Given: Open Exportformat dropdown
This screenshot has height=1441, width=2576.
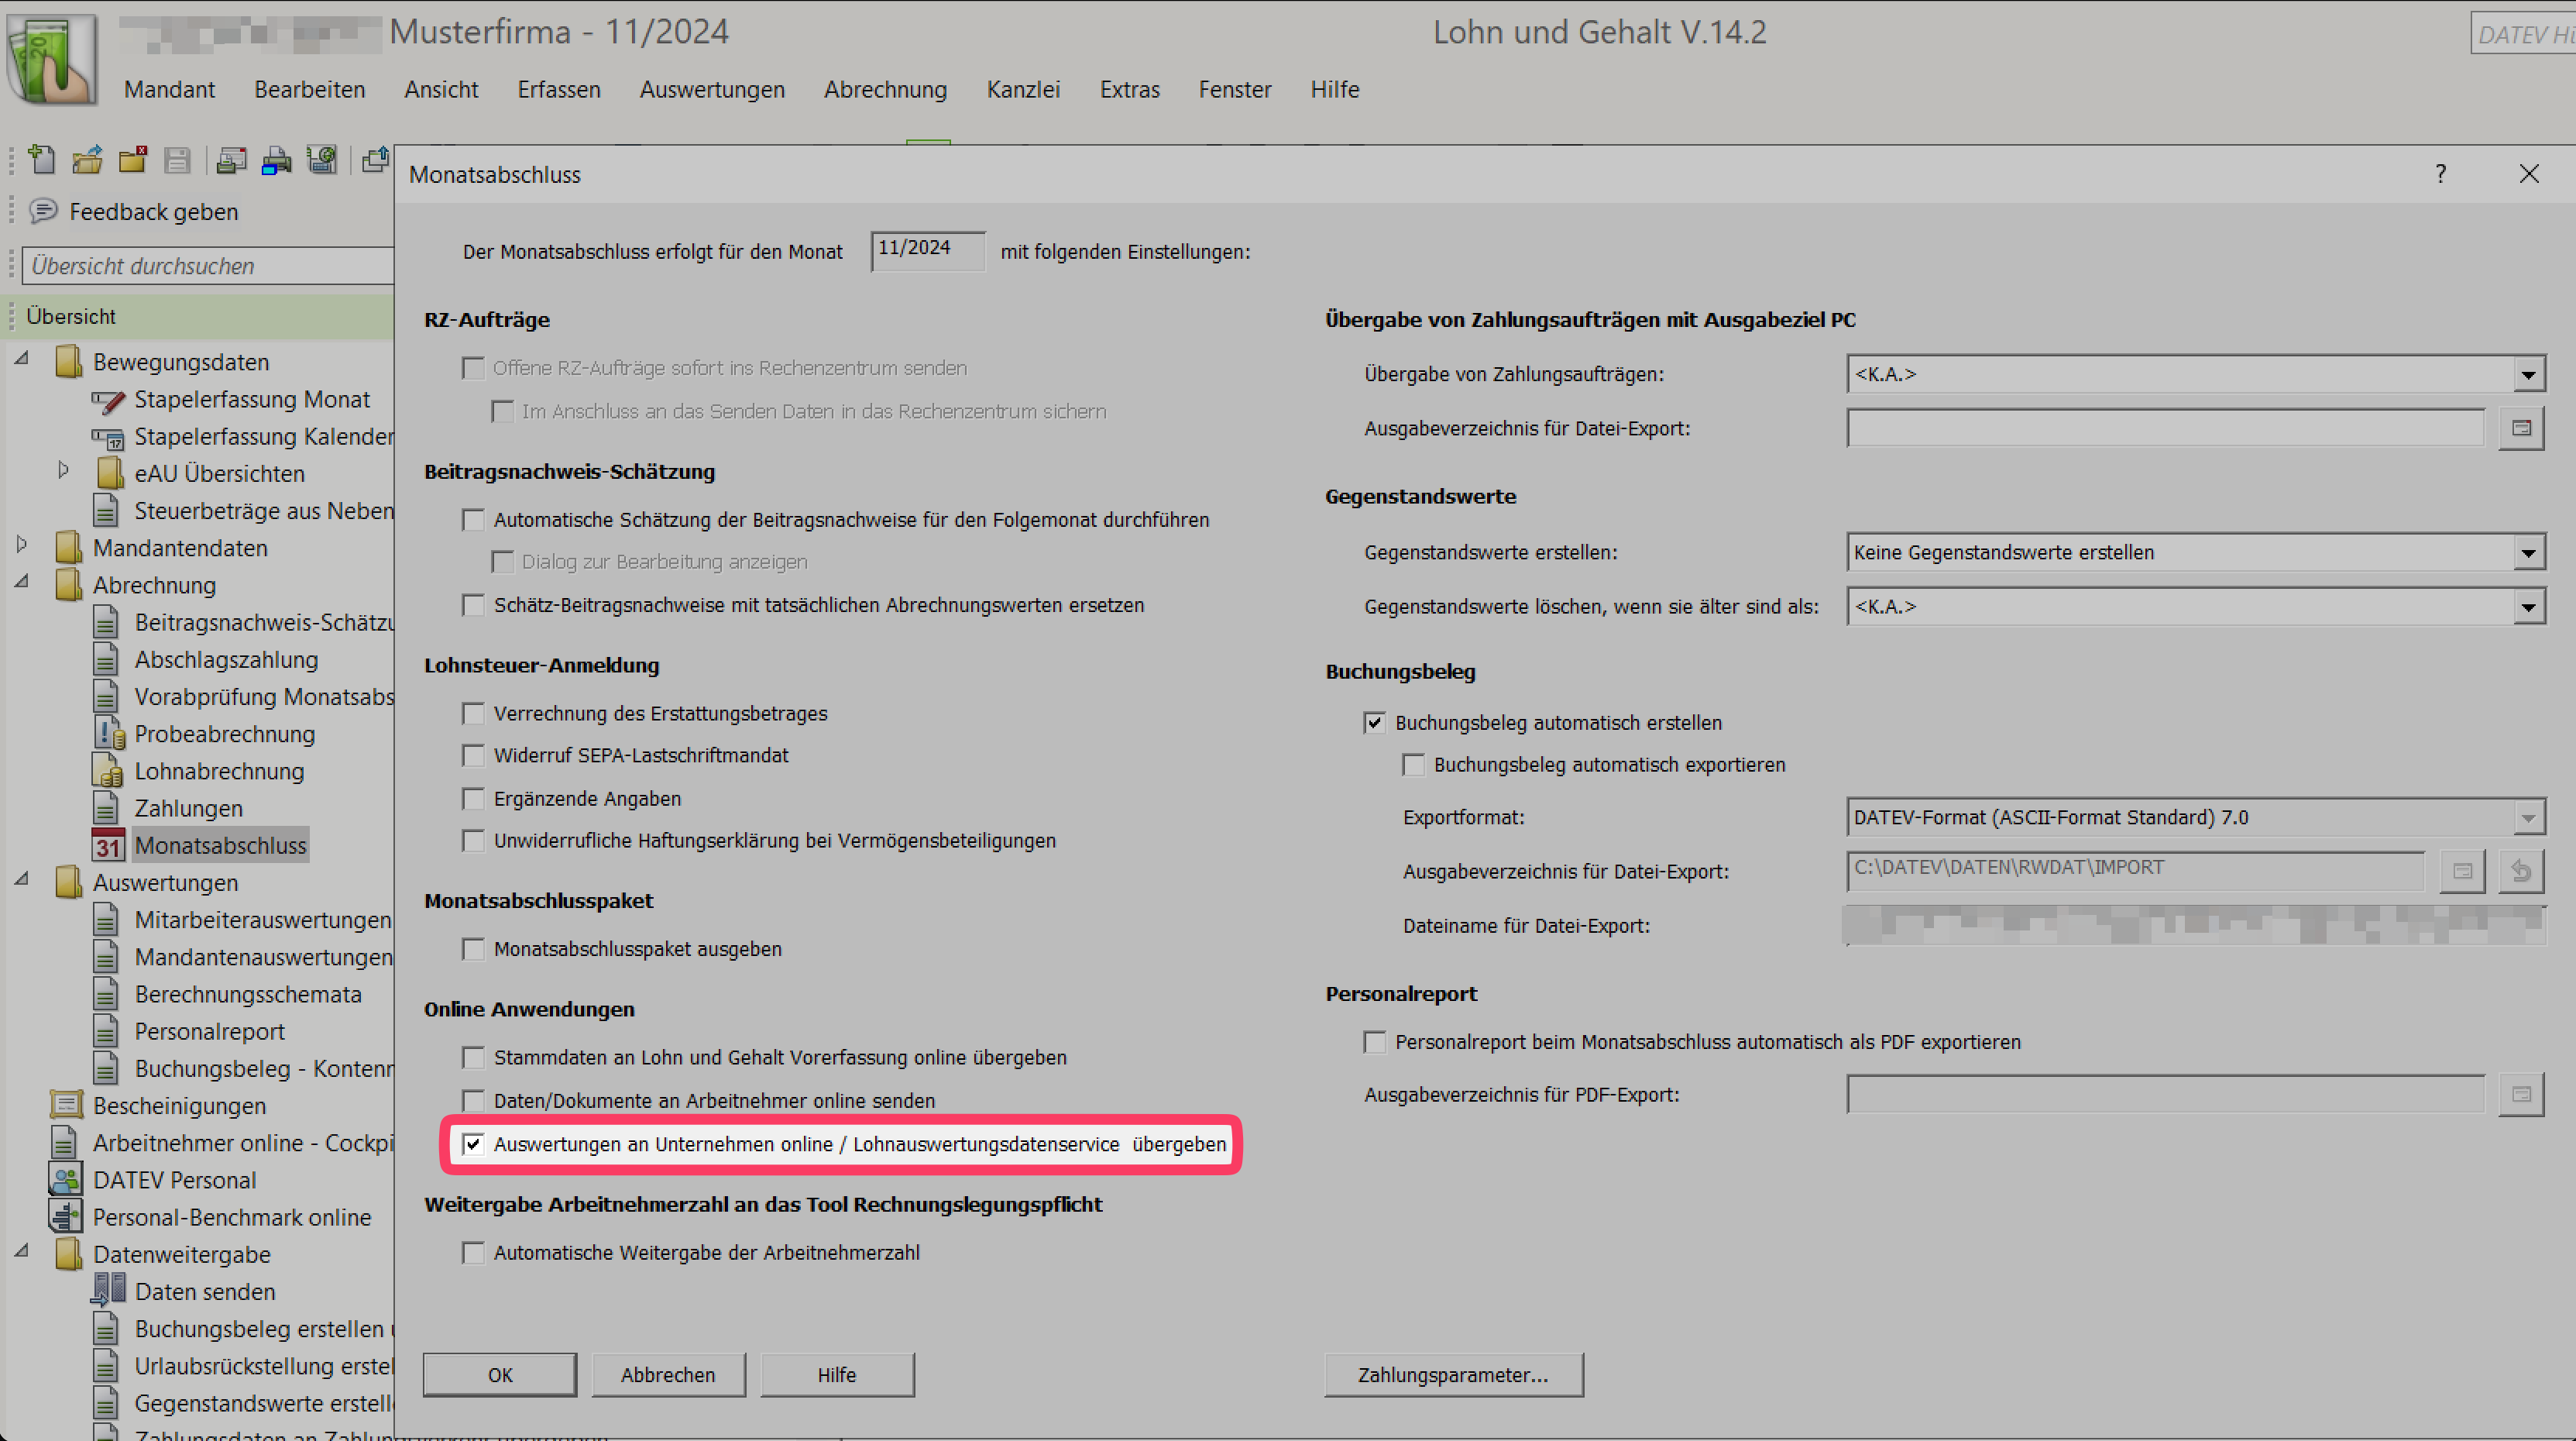Looking at the screenshot, I should point(2528,817).
